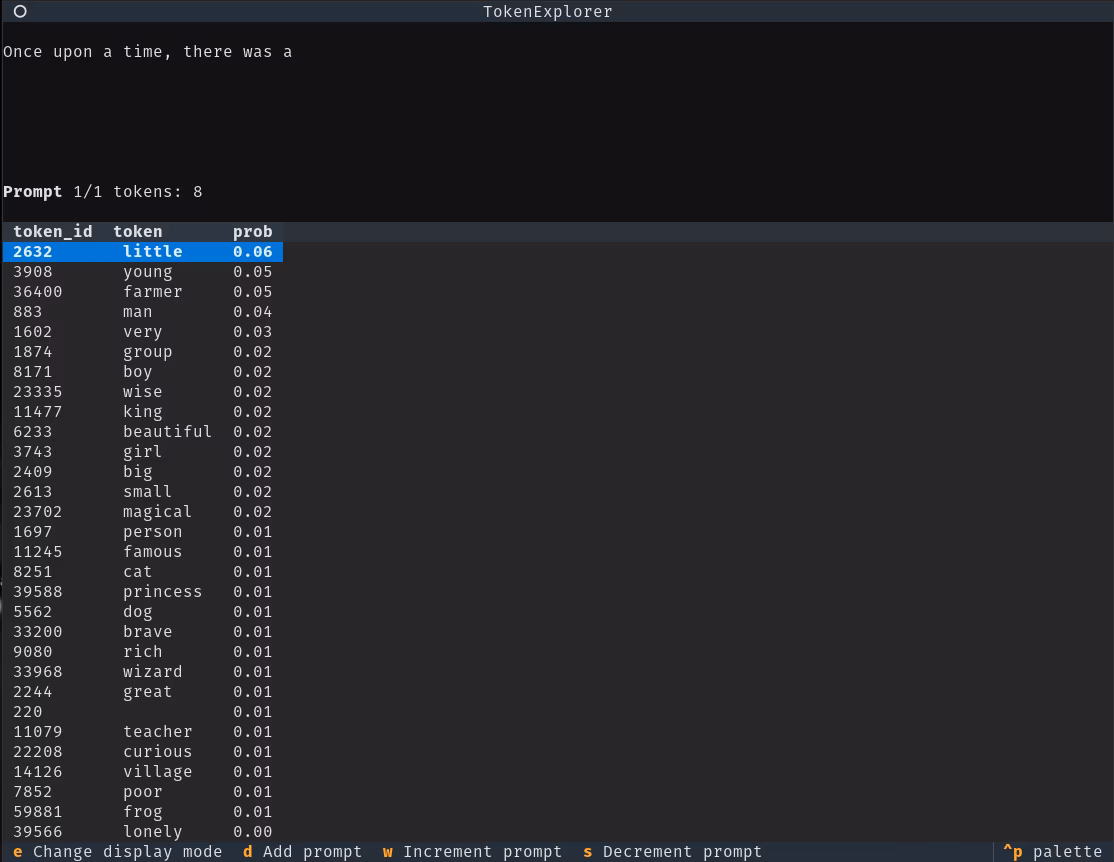Select the 'rich' token row
This screenshot has width=1114, height=862.
(143, 651)
